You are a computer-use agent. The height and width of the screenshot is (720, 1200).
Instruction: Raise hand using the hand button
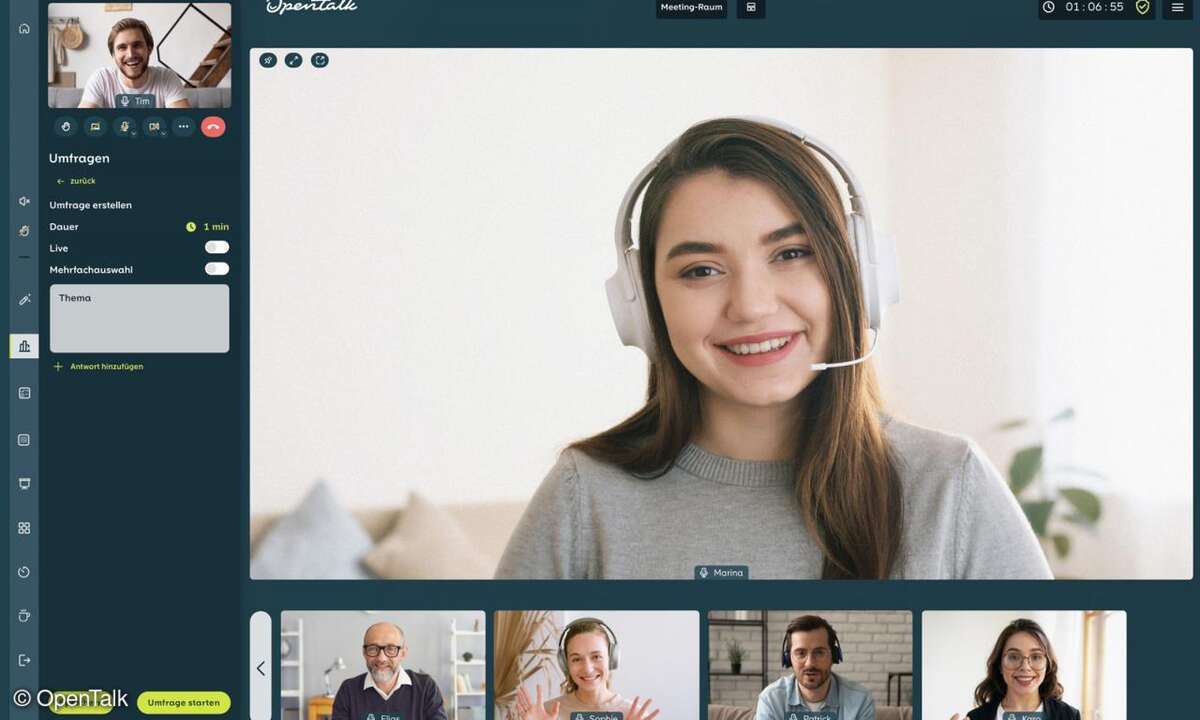click(66, 127)
